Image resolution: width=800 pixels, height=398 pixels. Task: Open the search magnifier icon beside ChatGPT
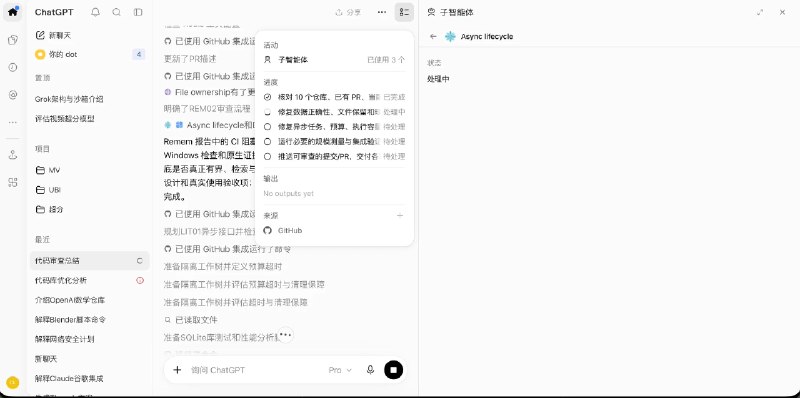coord(116,12)
